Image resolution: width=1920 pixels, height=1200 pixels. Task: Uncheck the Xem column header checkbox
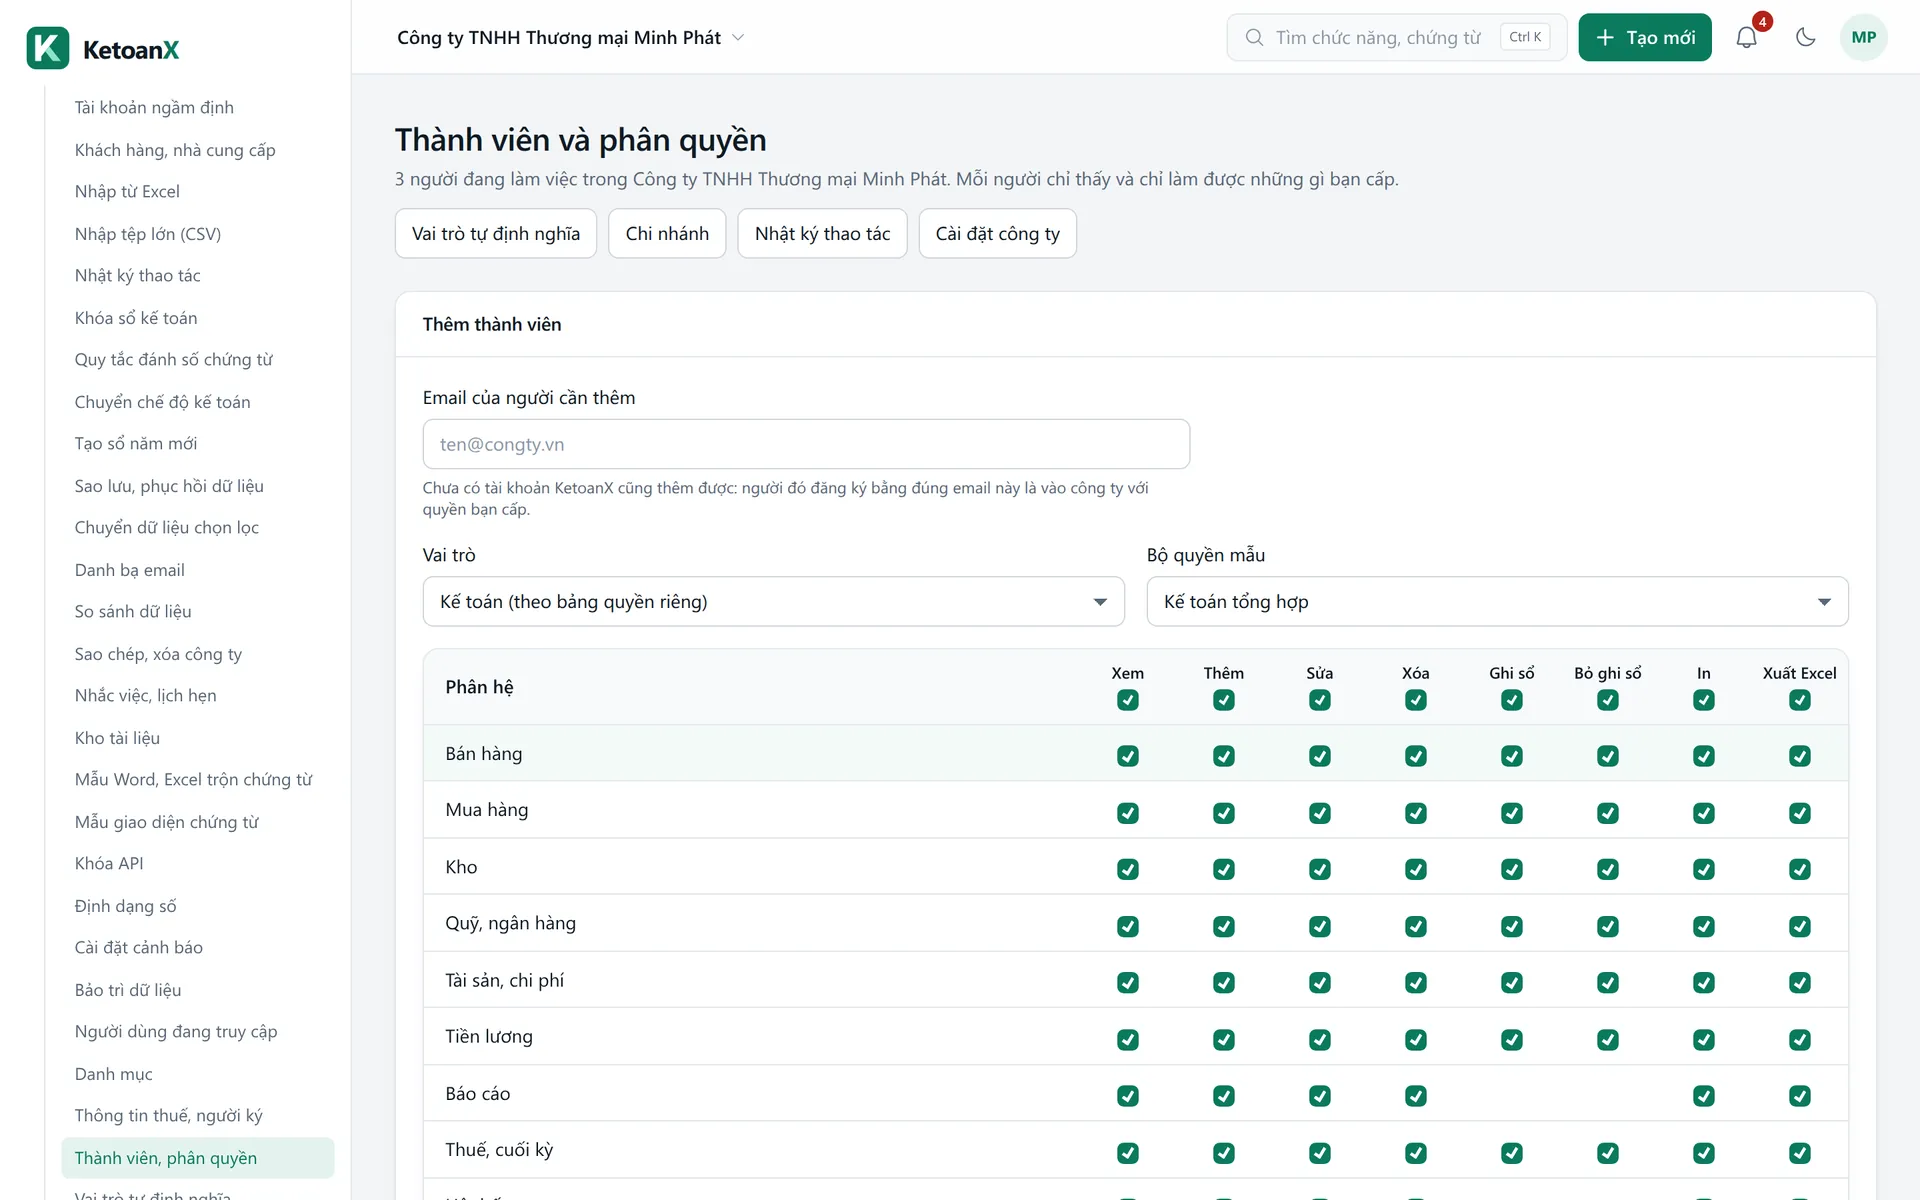click(x=1127, y=701)
